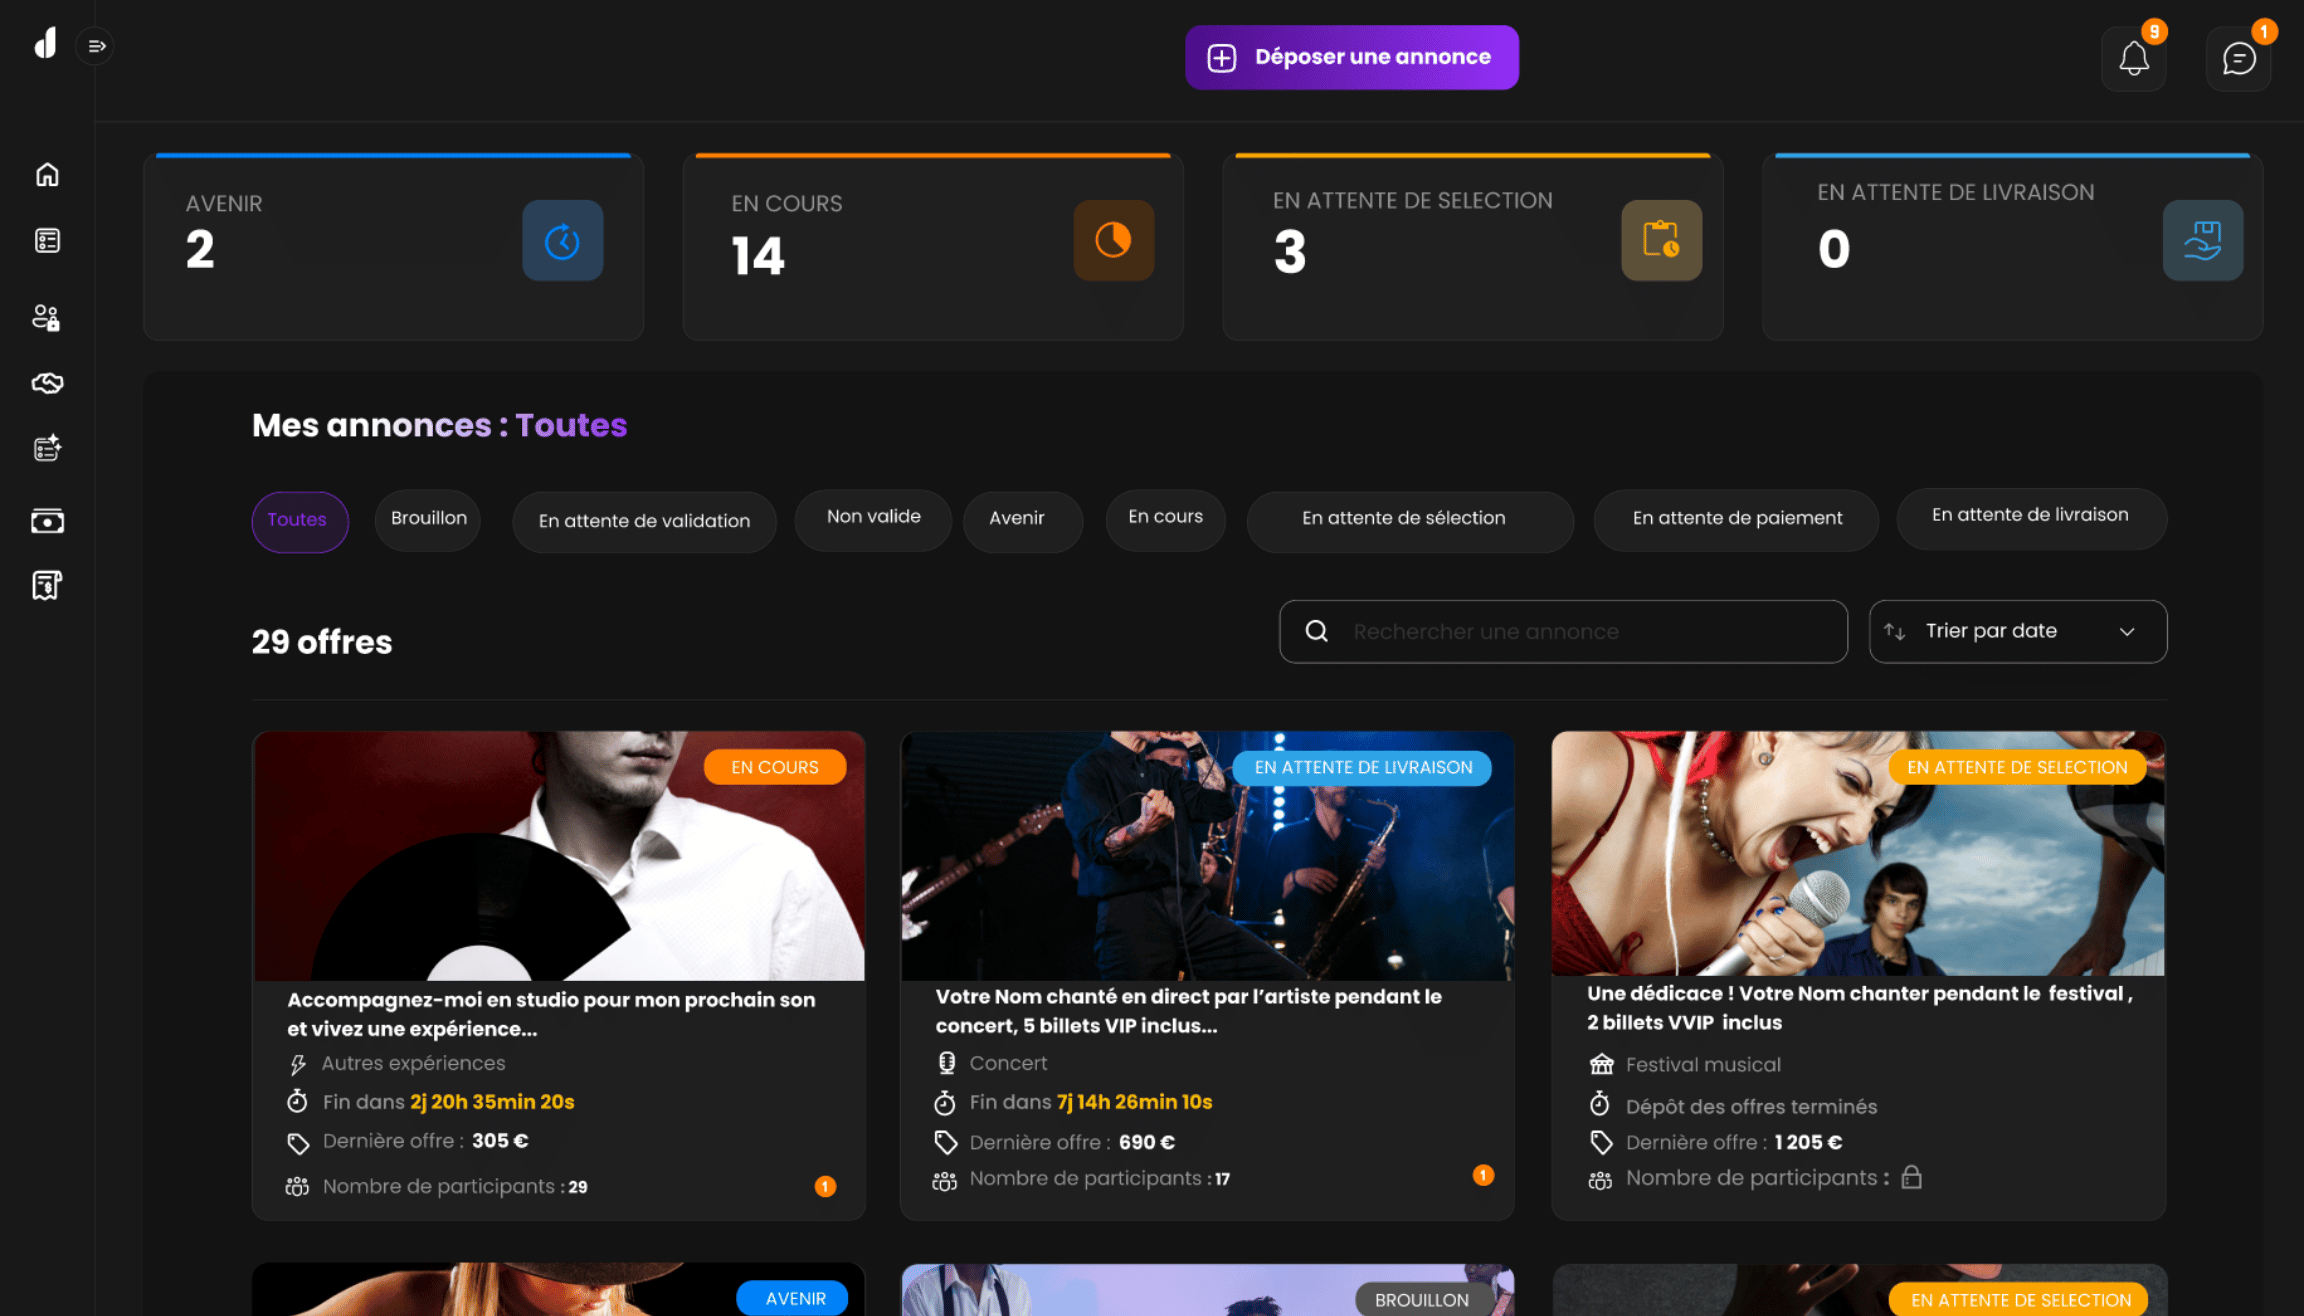The width and height of the screenshot is (2304, 1316).
Task: Open the listings icon in sidebar
Action: (47, 241)
